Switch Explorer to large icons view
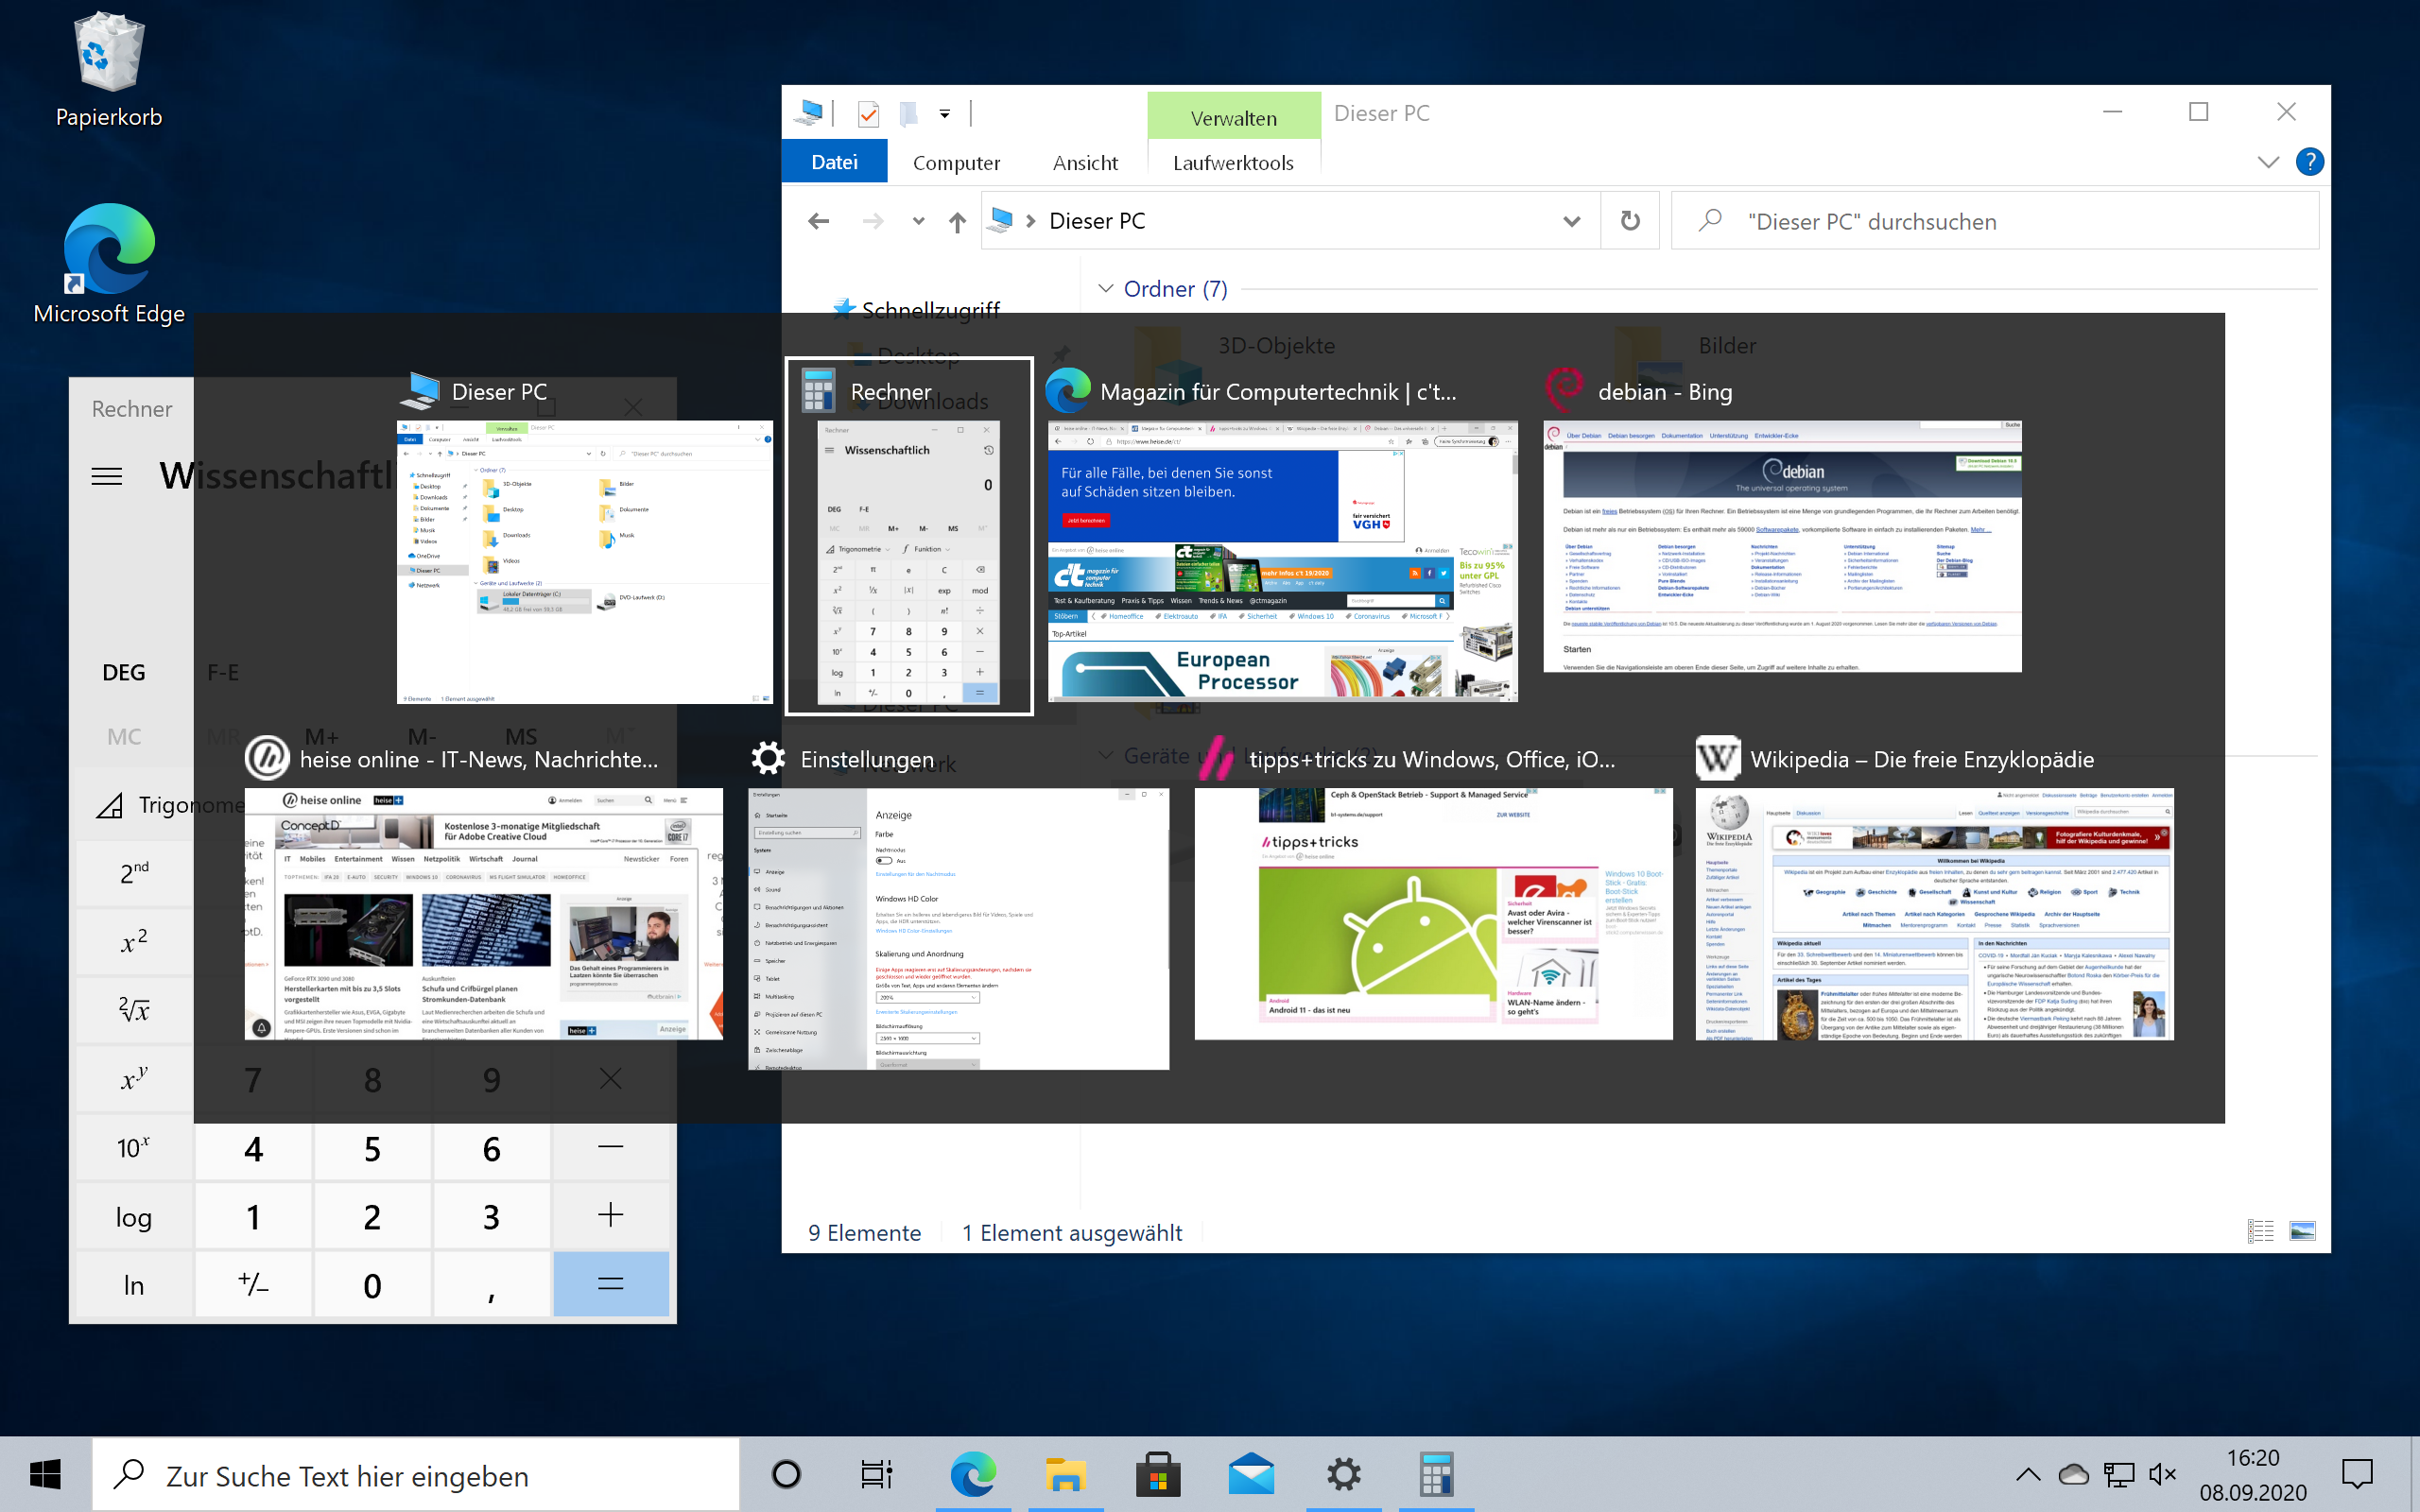This screenshot has width=2420, height=1512. pyautogui.click(x=2302, y=1231)
